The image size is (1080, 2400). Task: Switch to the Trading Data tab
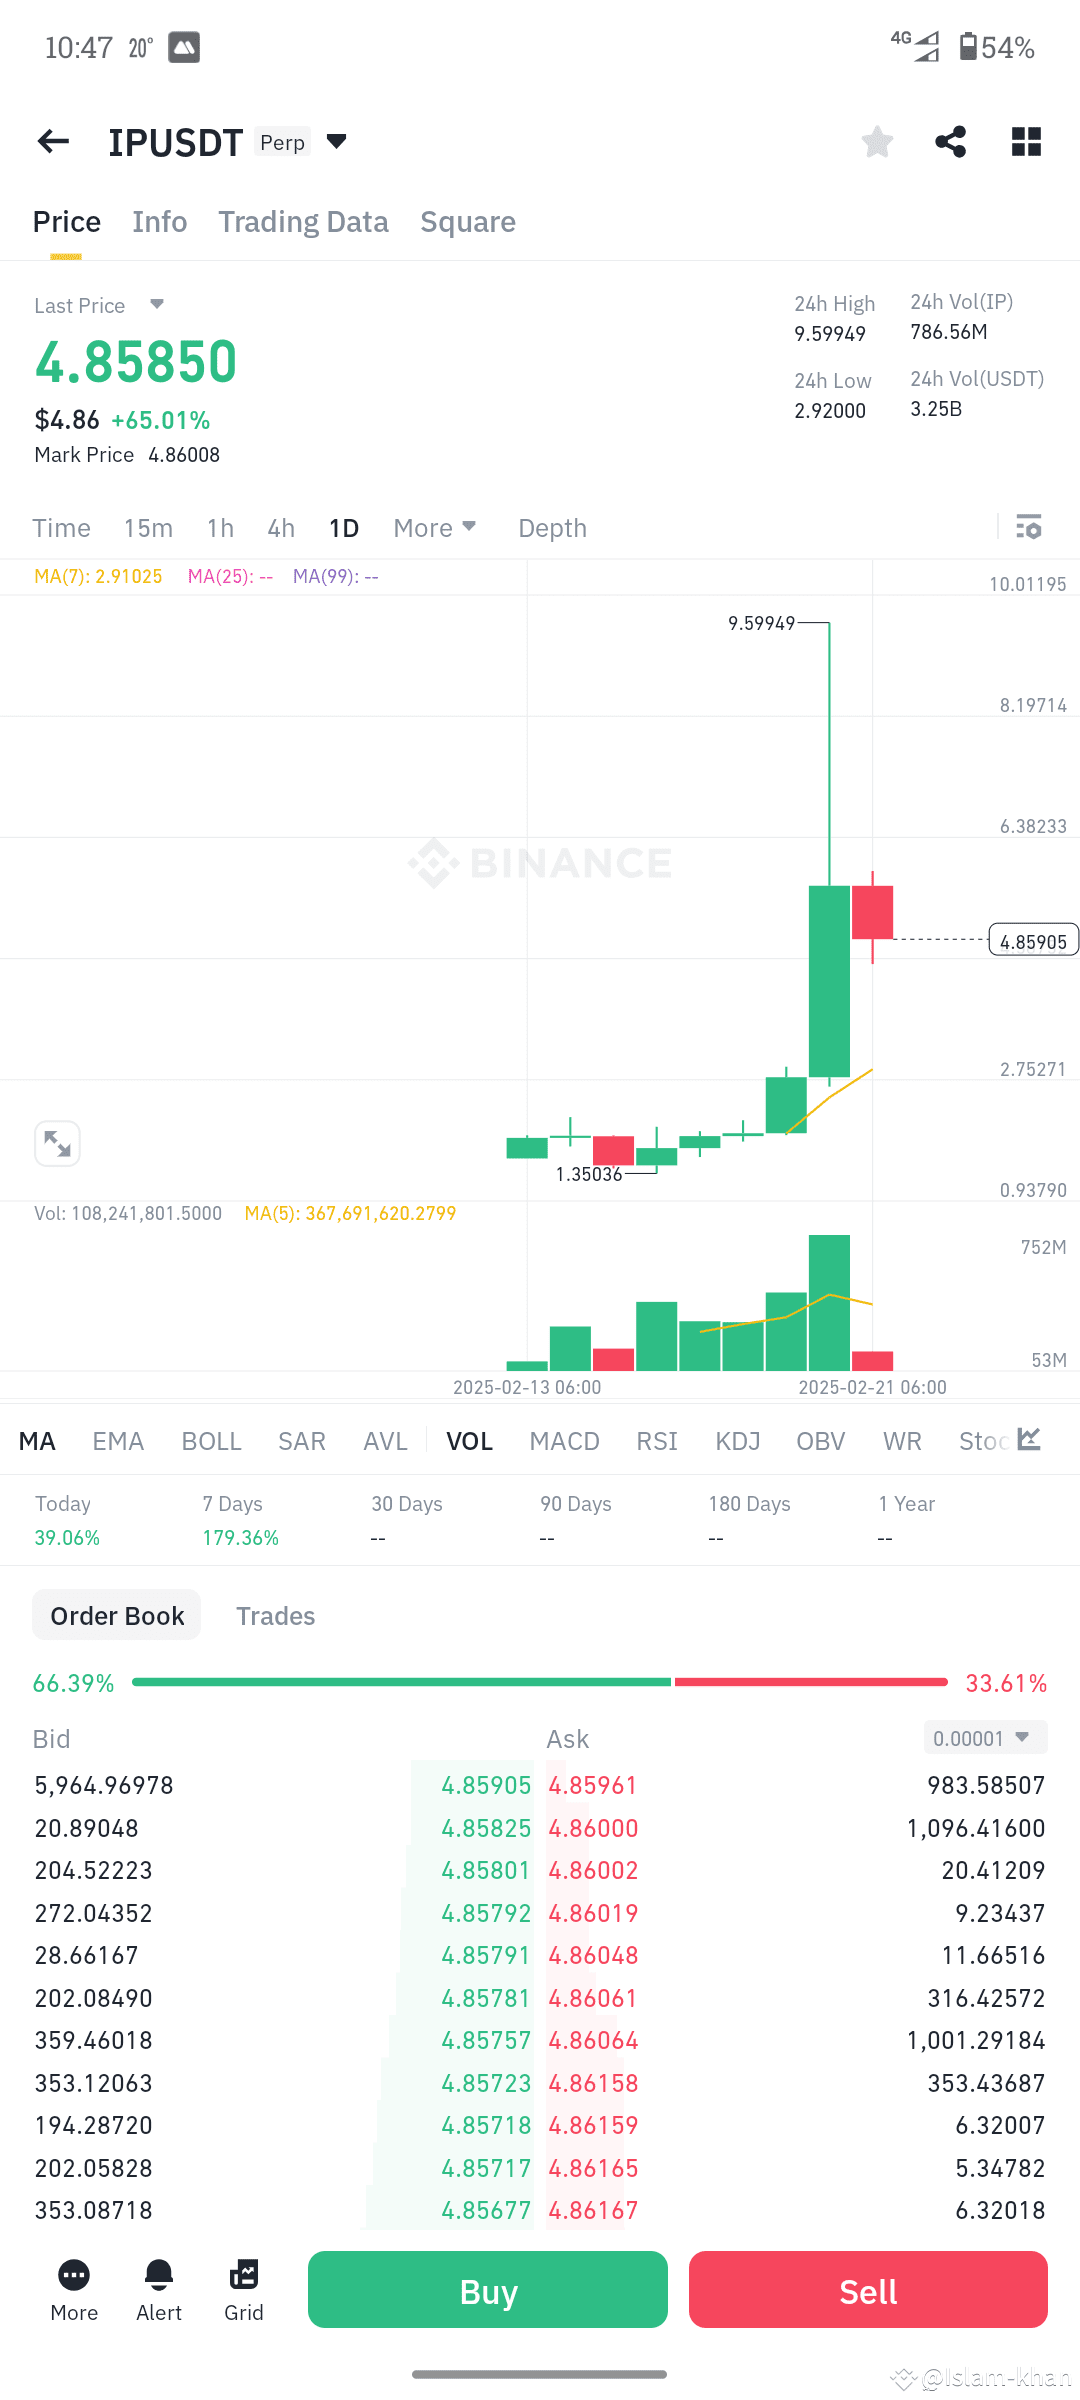point(303,221)
